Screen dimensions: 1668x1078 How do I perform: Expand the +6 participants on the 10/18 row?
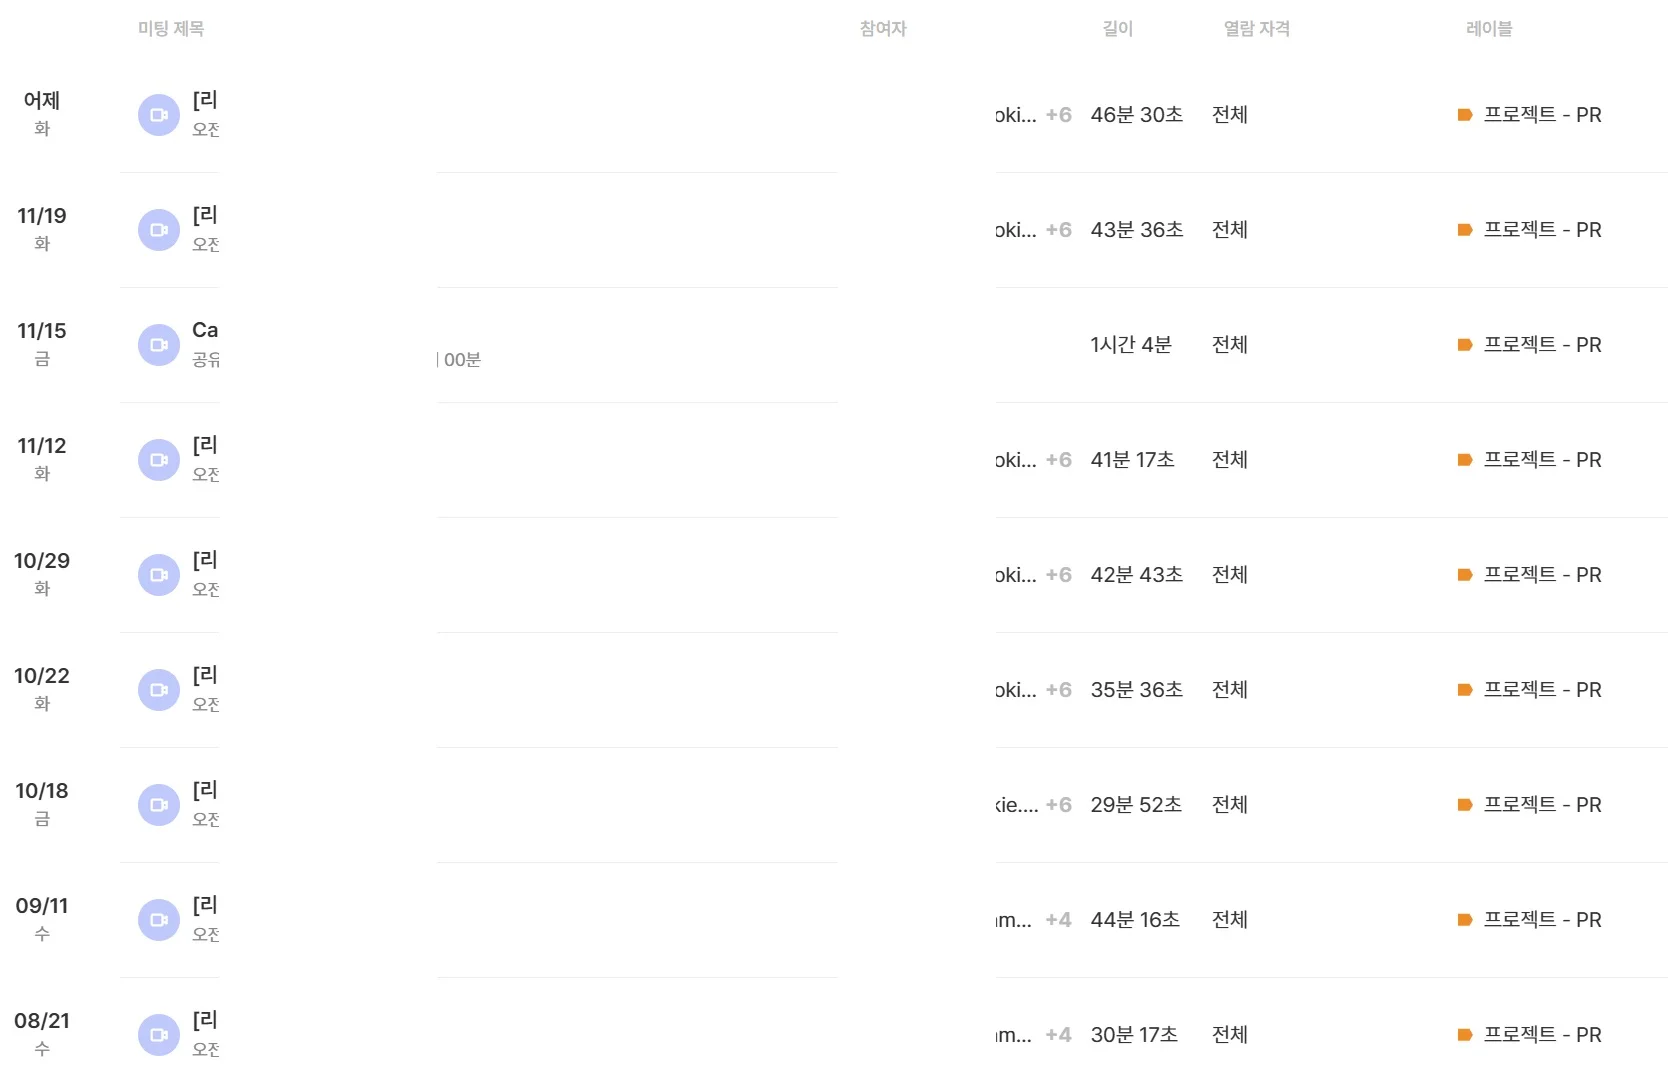[x=1058, y=805]
